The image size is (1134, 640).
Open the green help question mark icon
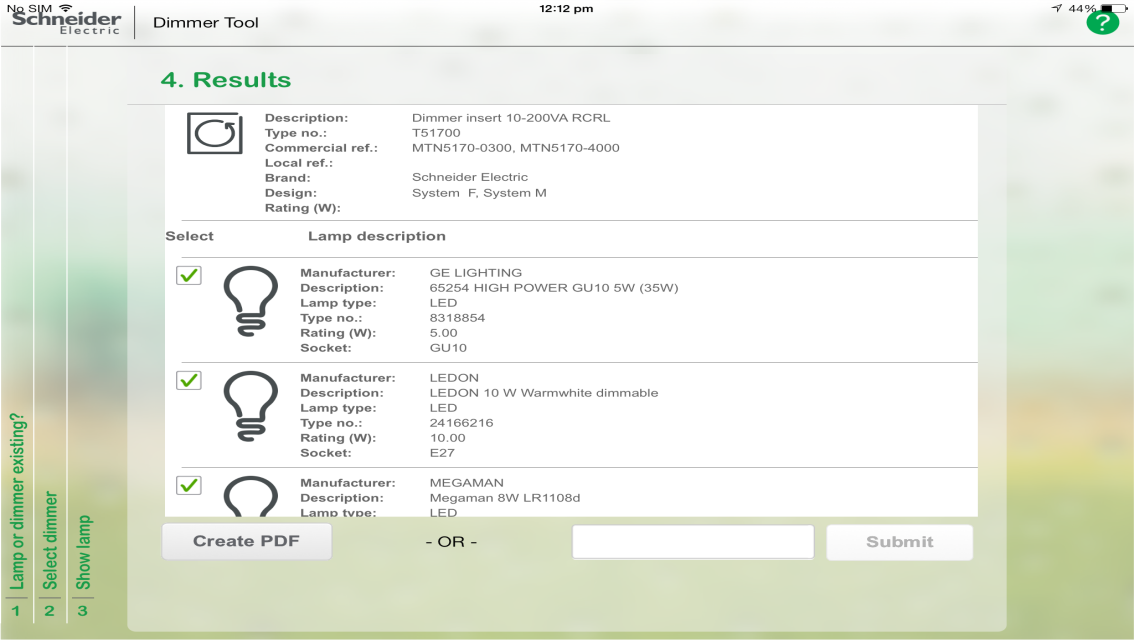click(1102, 23)
